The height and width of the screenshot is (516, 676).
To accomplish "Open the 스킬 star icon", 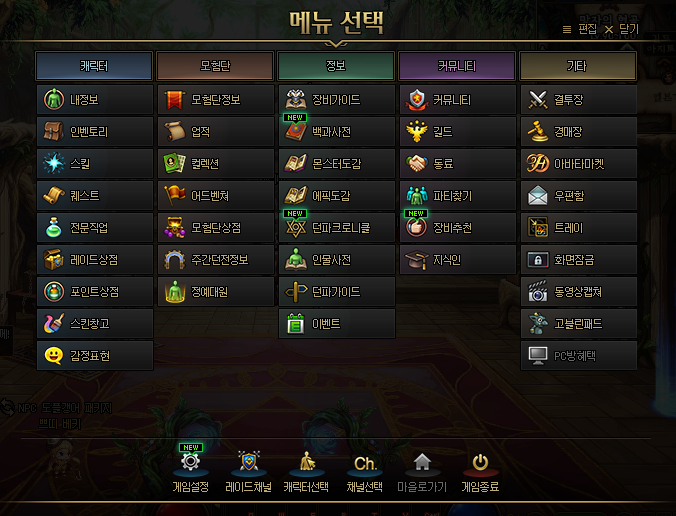I will pos(53,163).
